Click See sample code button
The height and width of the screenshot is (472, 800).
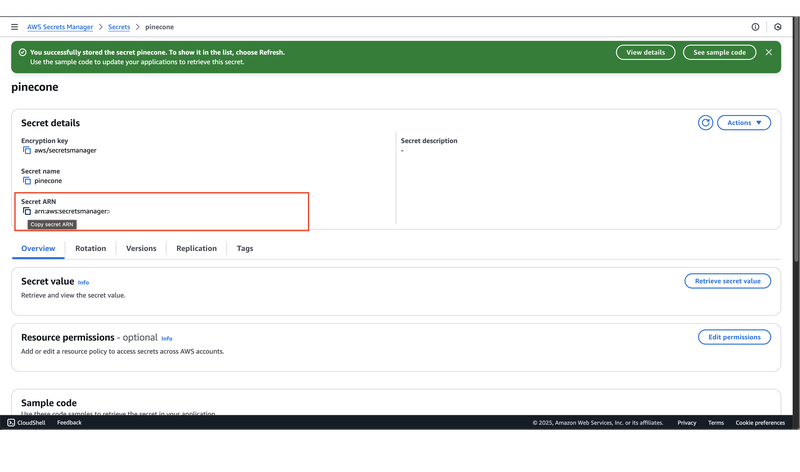pos(719,53)
